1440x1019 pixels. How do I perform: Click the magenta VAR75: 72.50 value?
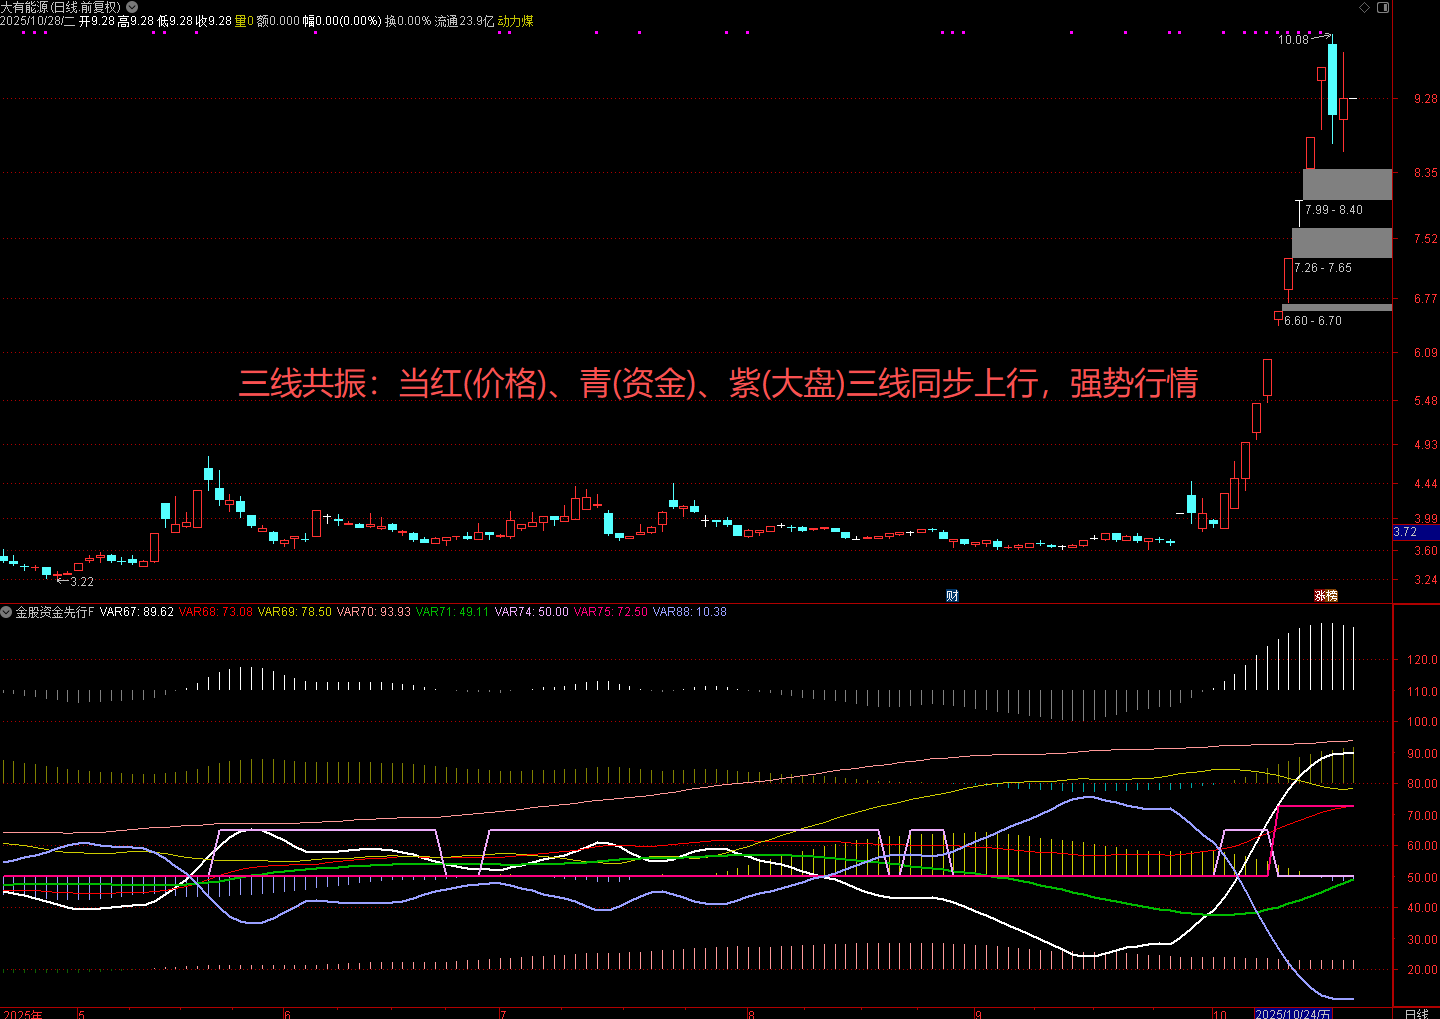(x=611, y=612)
